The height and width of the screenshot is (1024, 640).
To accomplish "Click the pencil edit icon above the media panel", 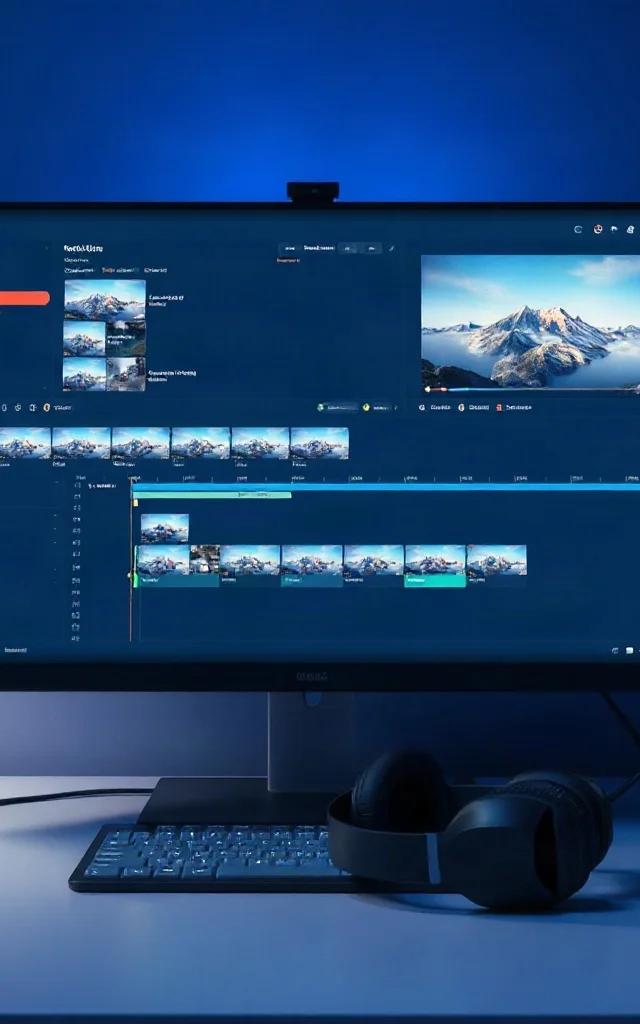I will (x=392, y=248).
